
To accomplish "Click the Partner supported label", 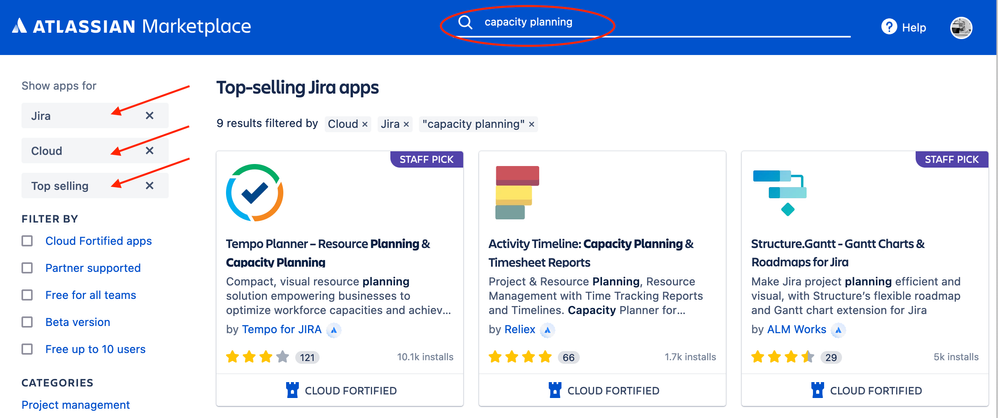I will pyautogui.click(x=93, y=268).
